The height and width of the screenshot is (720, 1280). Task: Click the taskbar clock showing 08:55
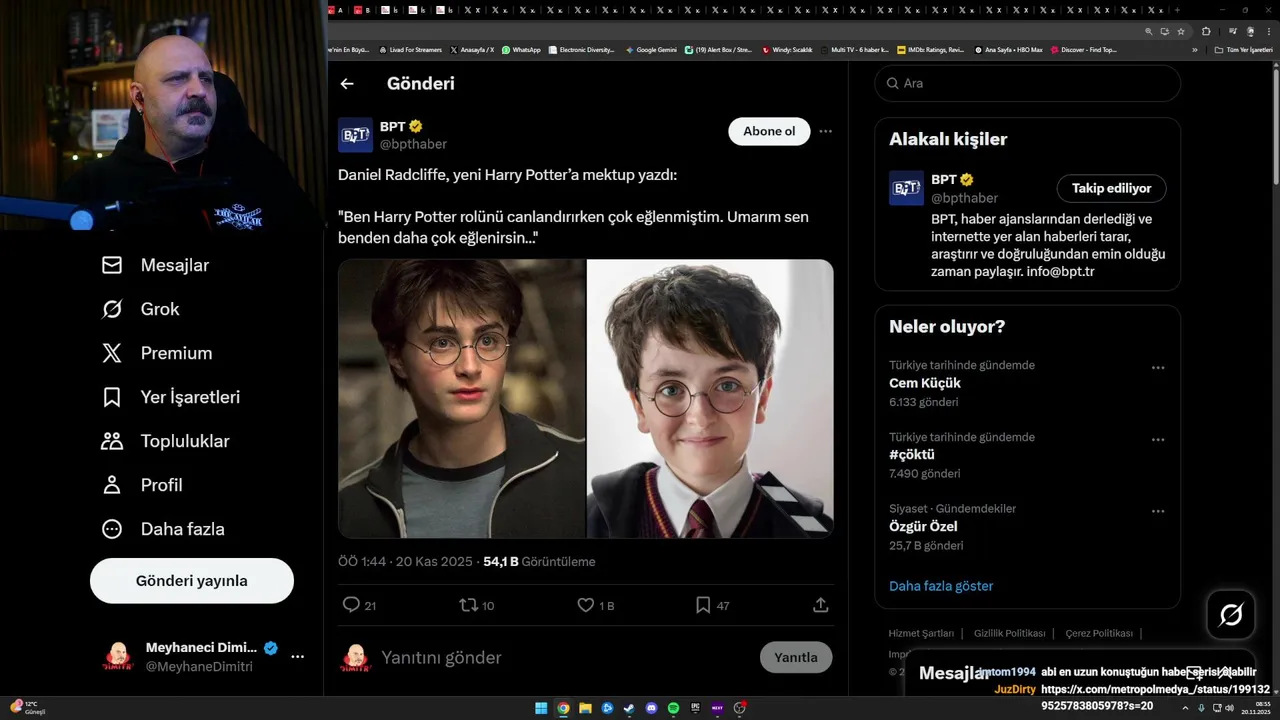[x=1256, y=708]
